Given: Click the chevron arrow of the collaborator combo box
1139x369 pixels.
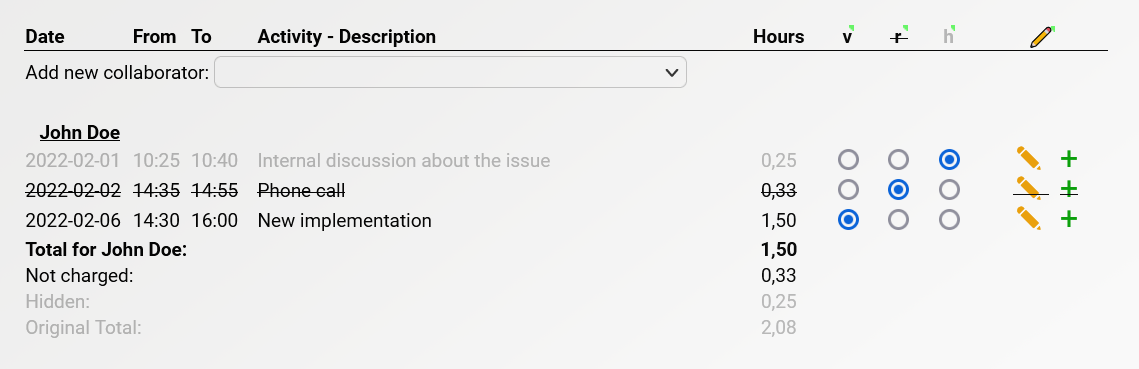Looking at the screenshot, I should [x=672, y=73].
